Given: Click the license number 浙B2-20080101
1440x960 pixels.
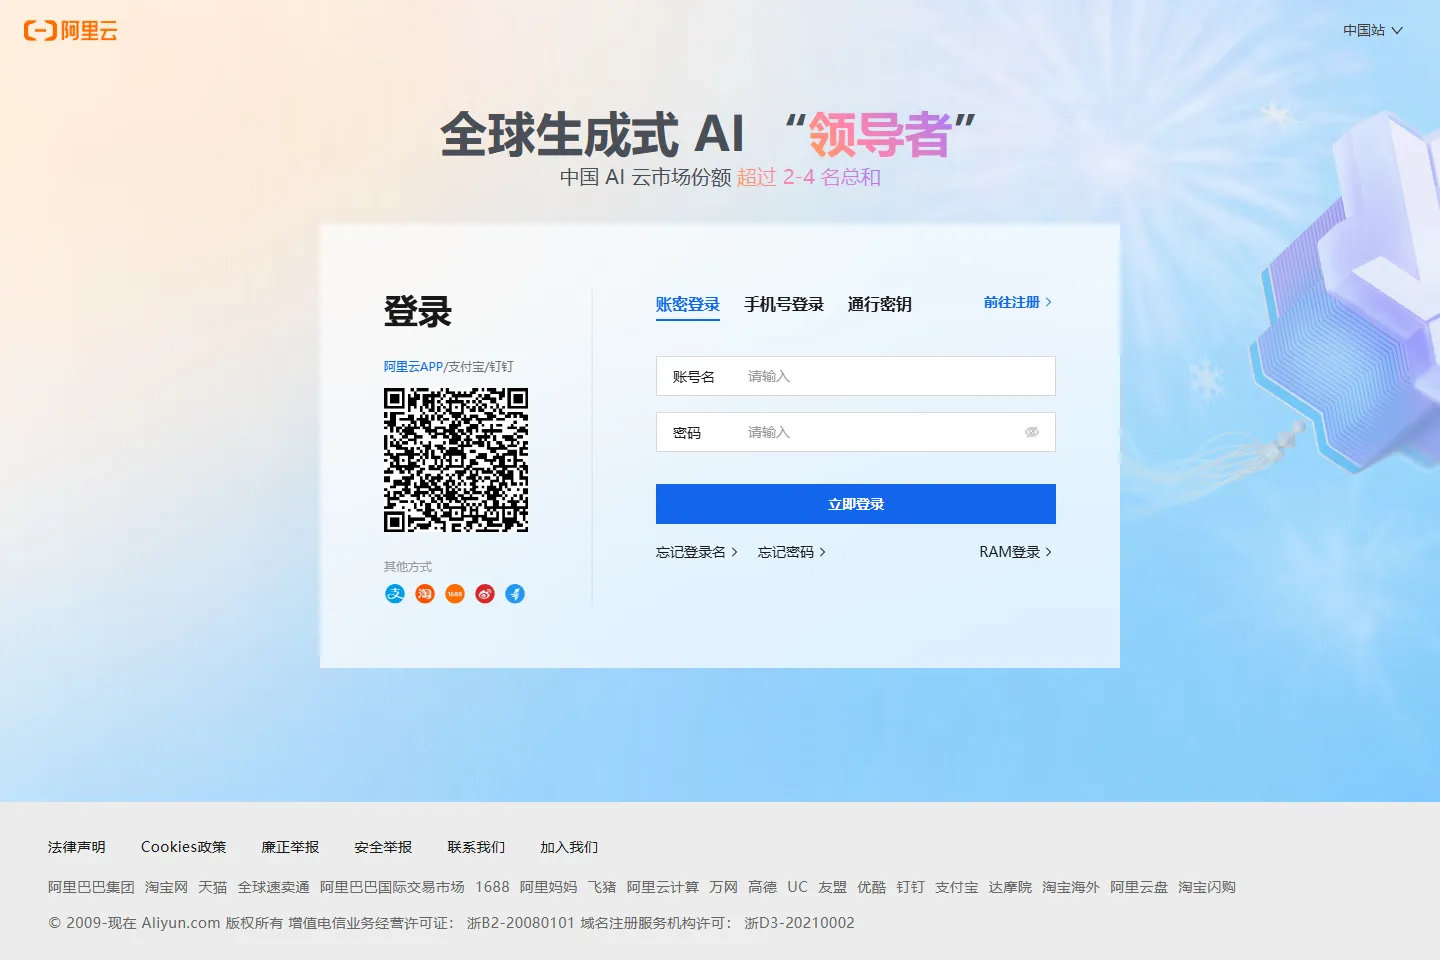Looking at the screenshot, I should point(521,923).
